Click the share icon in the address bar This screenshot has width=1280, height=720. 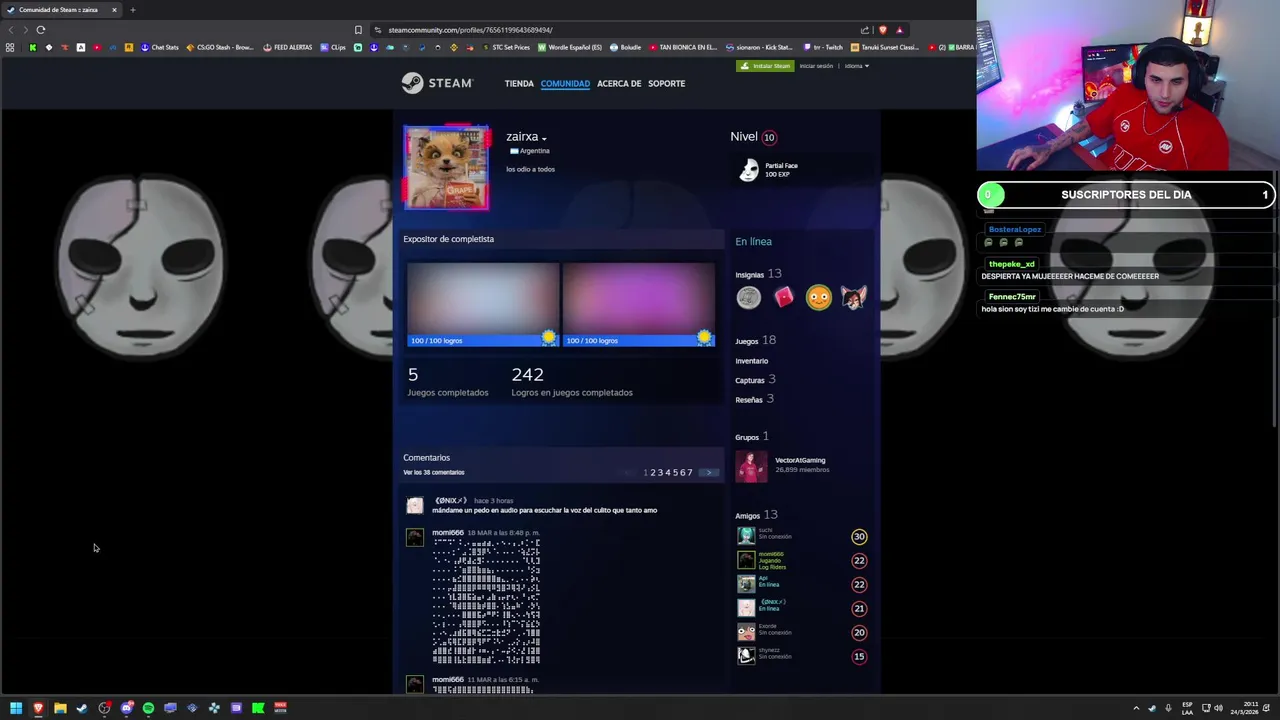click(x=864, y=30)
